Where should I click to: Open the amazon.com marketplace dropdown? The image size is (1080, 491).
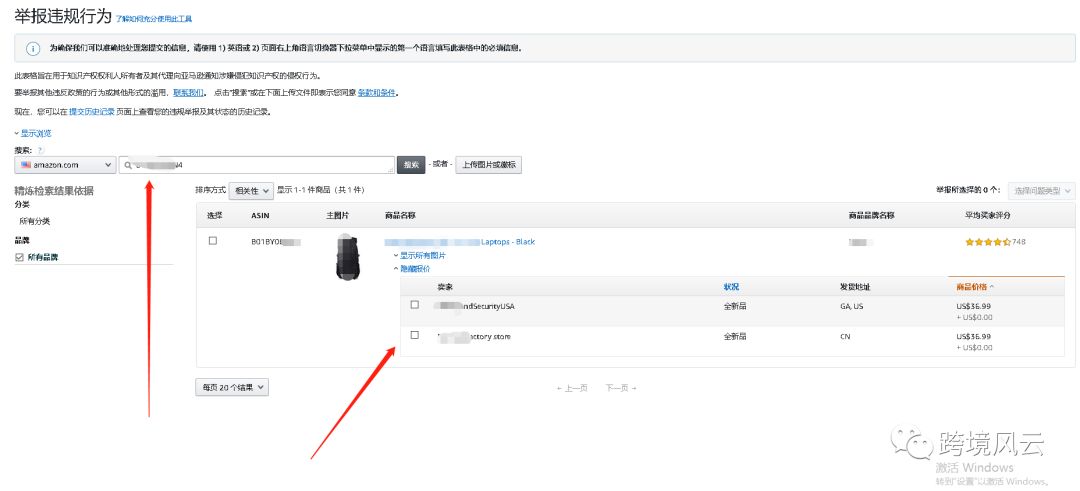(65, 165)
